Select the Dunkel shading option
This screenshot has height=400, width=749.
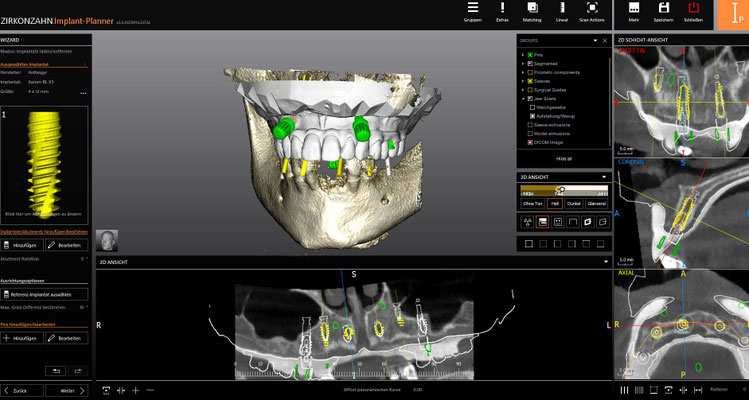tap(574, 204)
